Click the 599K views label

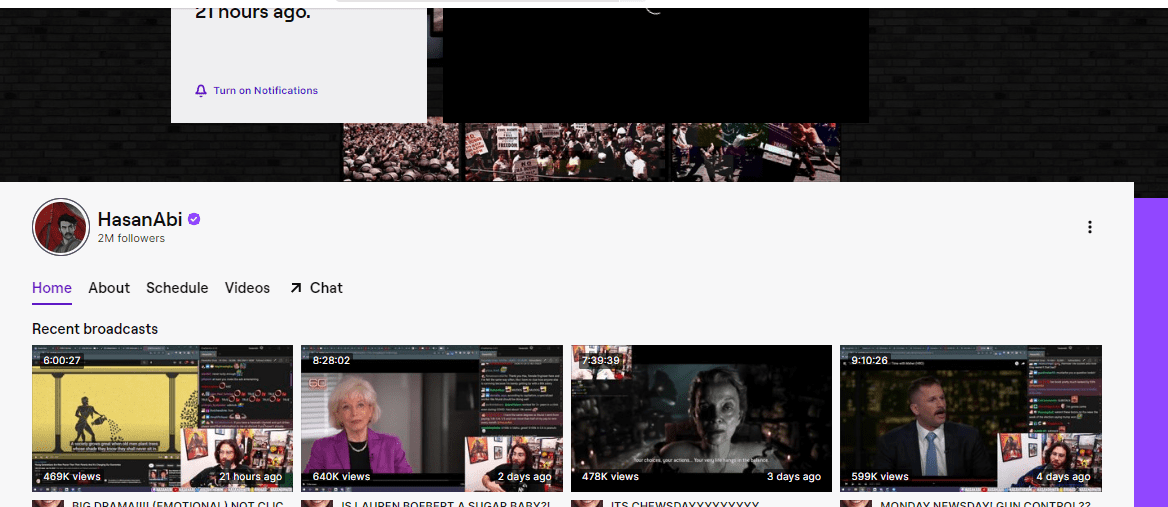pos(880,476)
